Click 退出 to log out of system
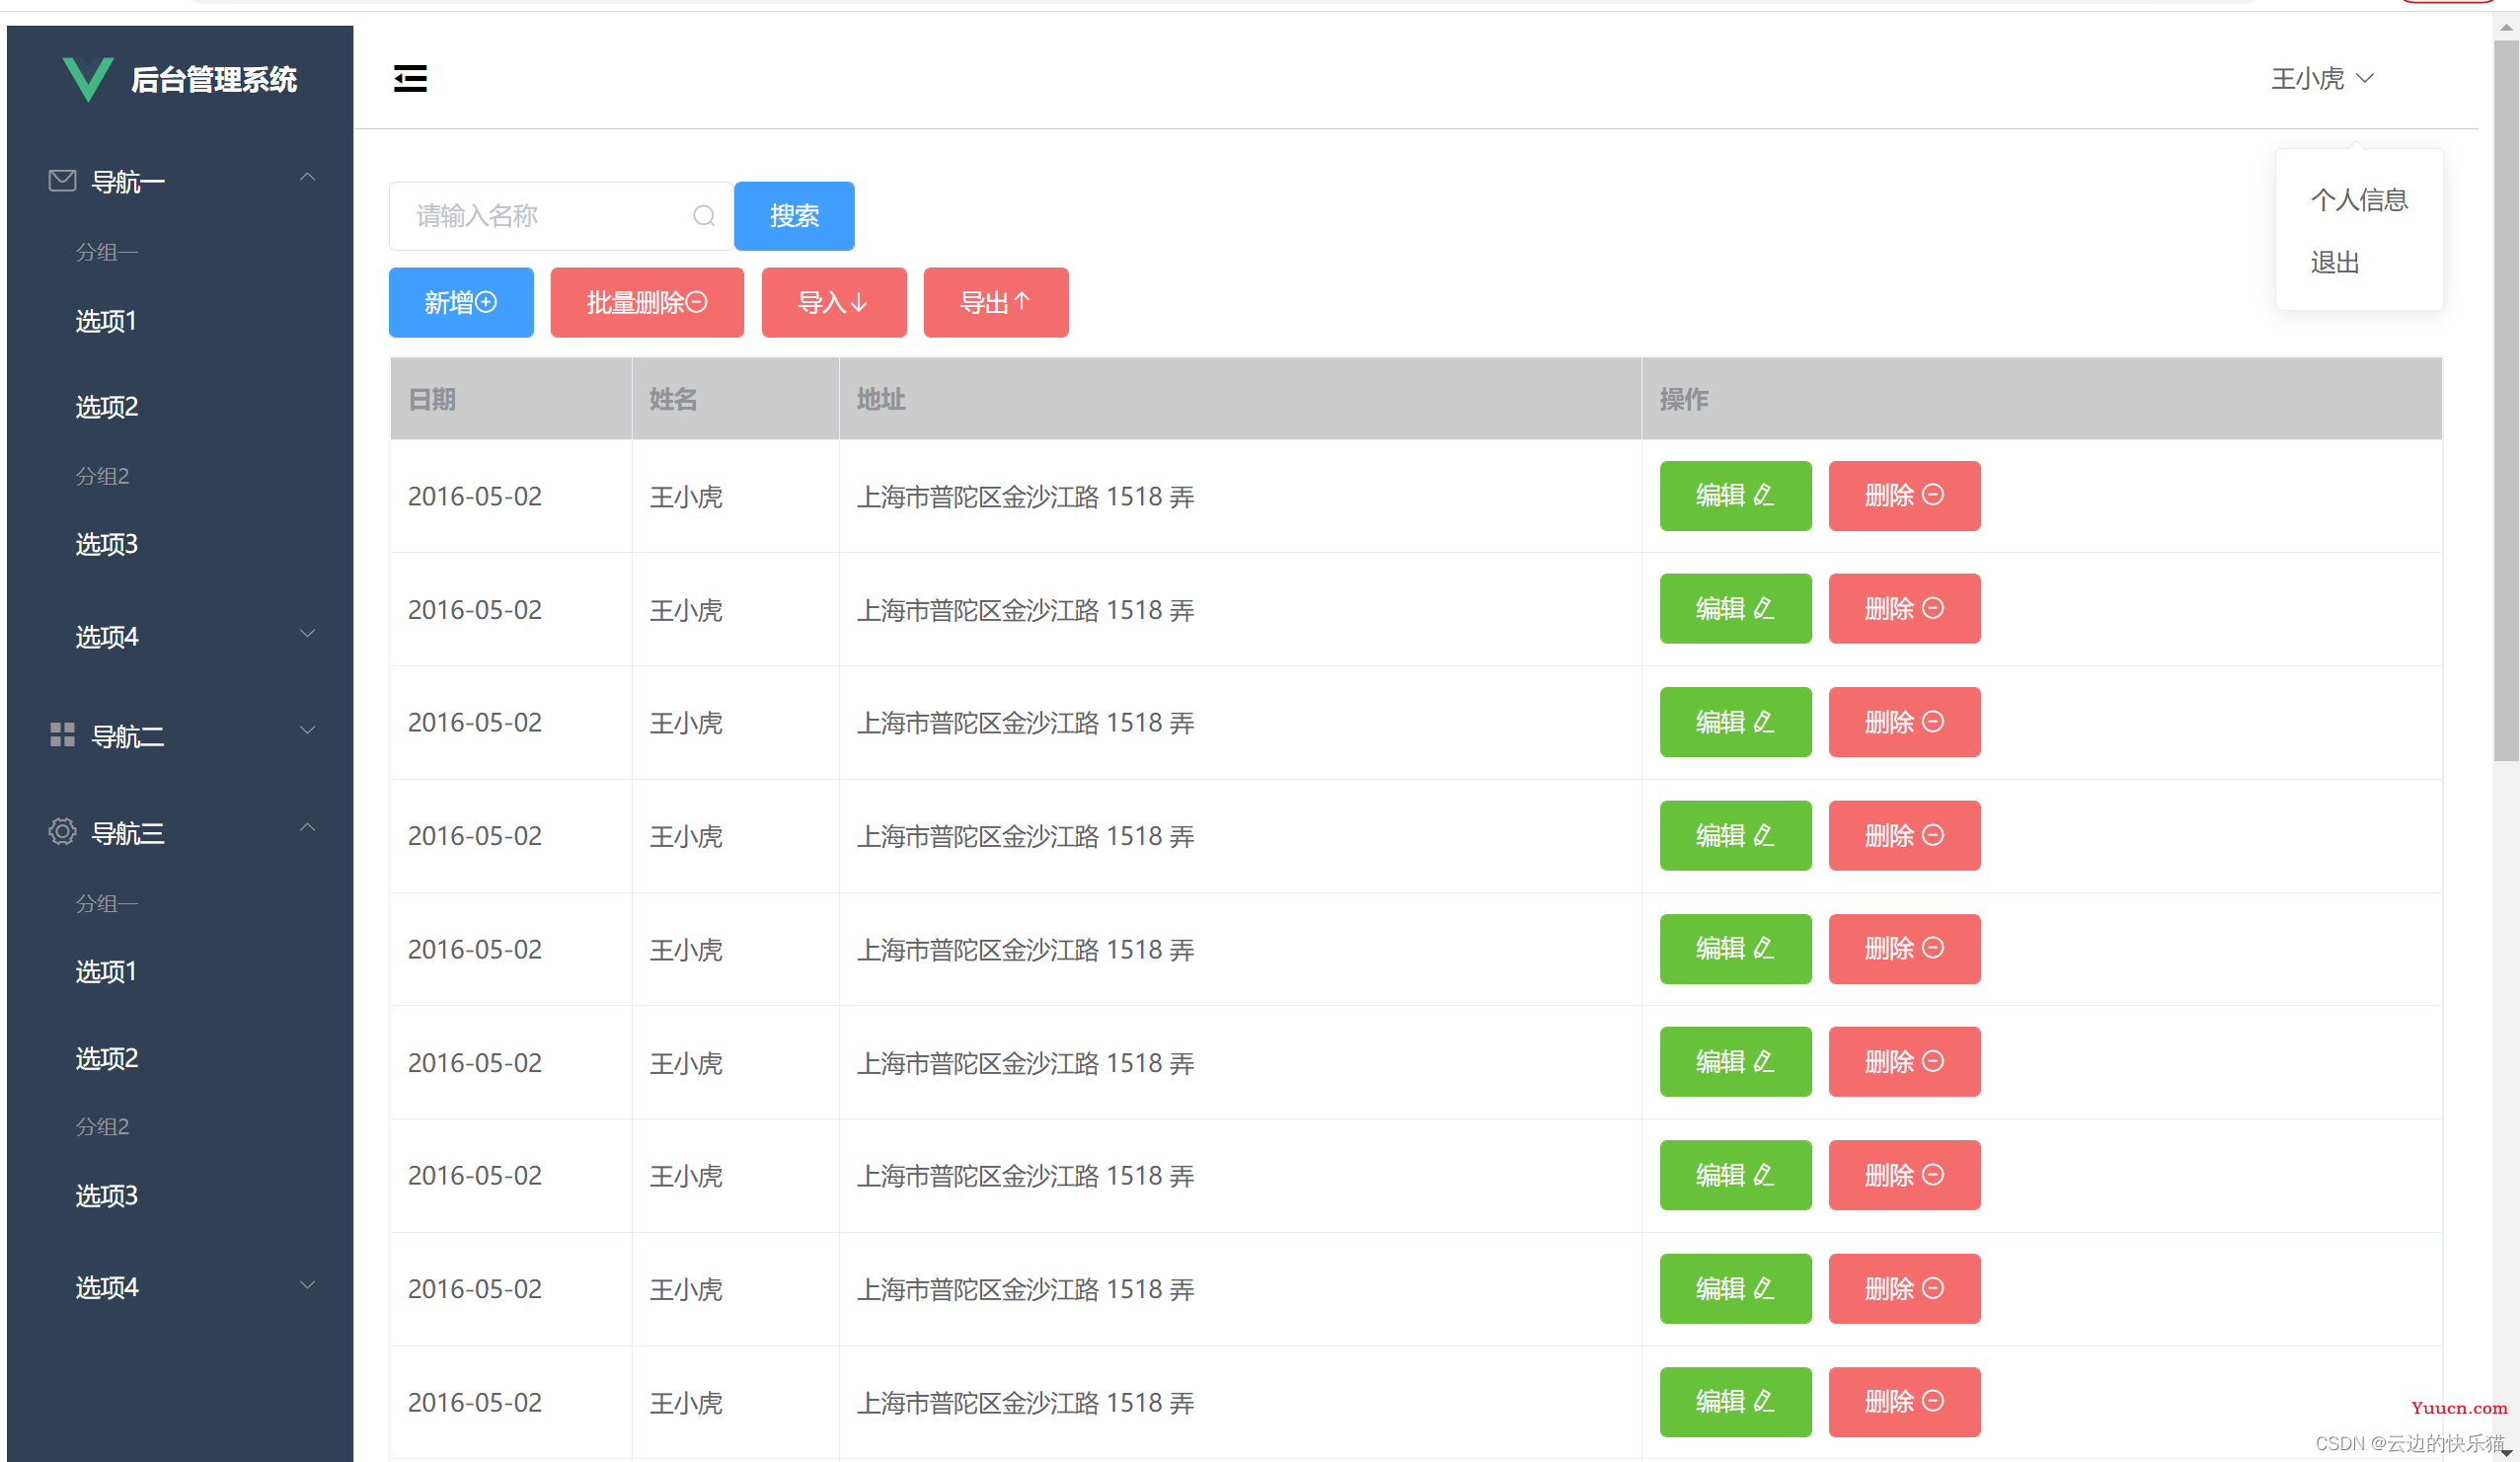 click(2330, 261)
